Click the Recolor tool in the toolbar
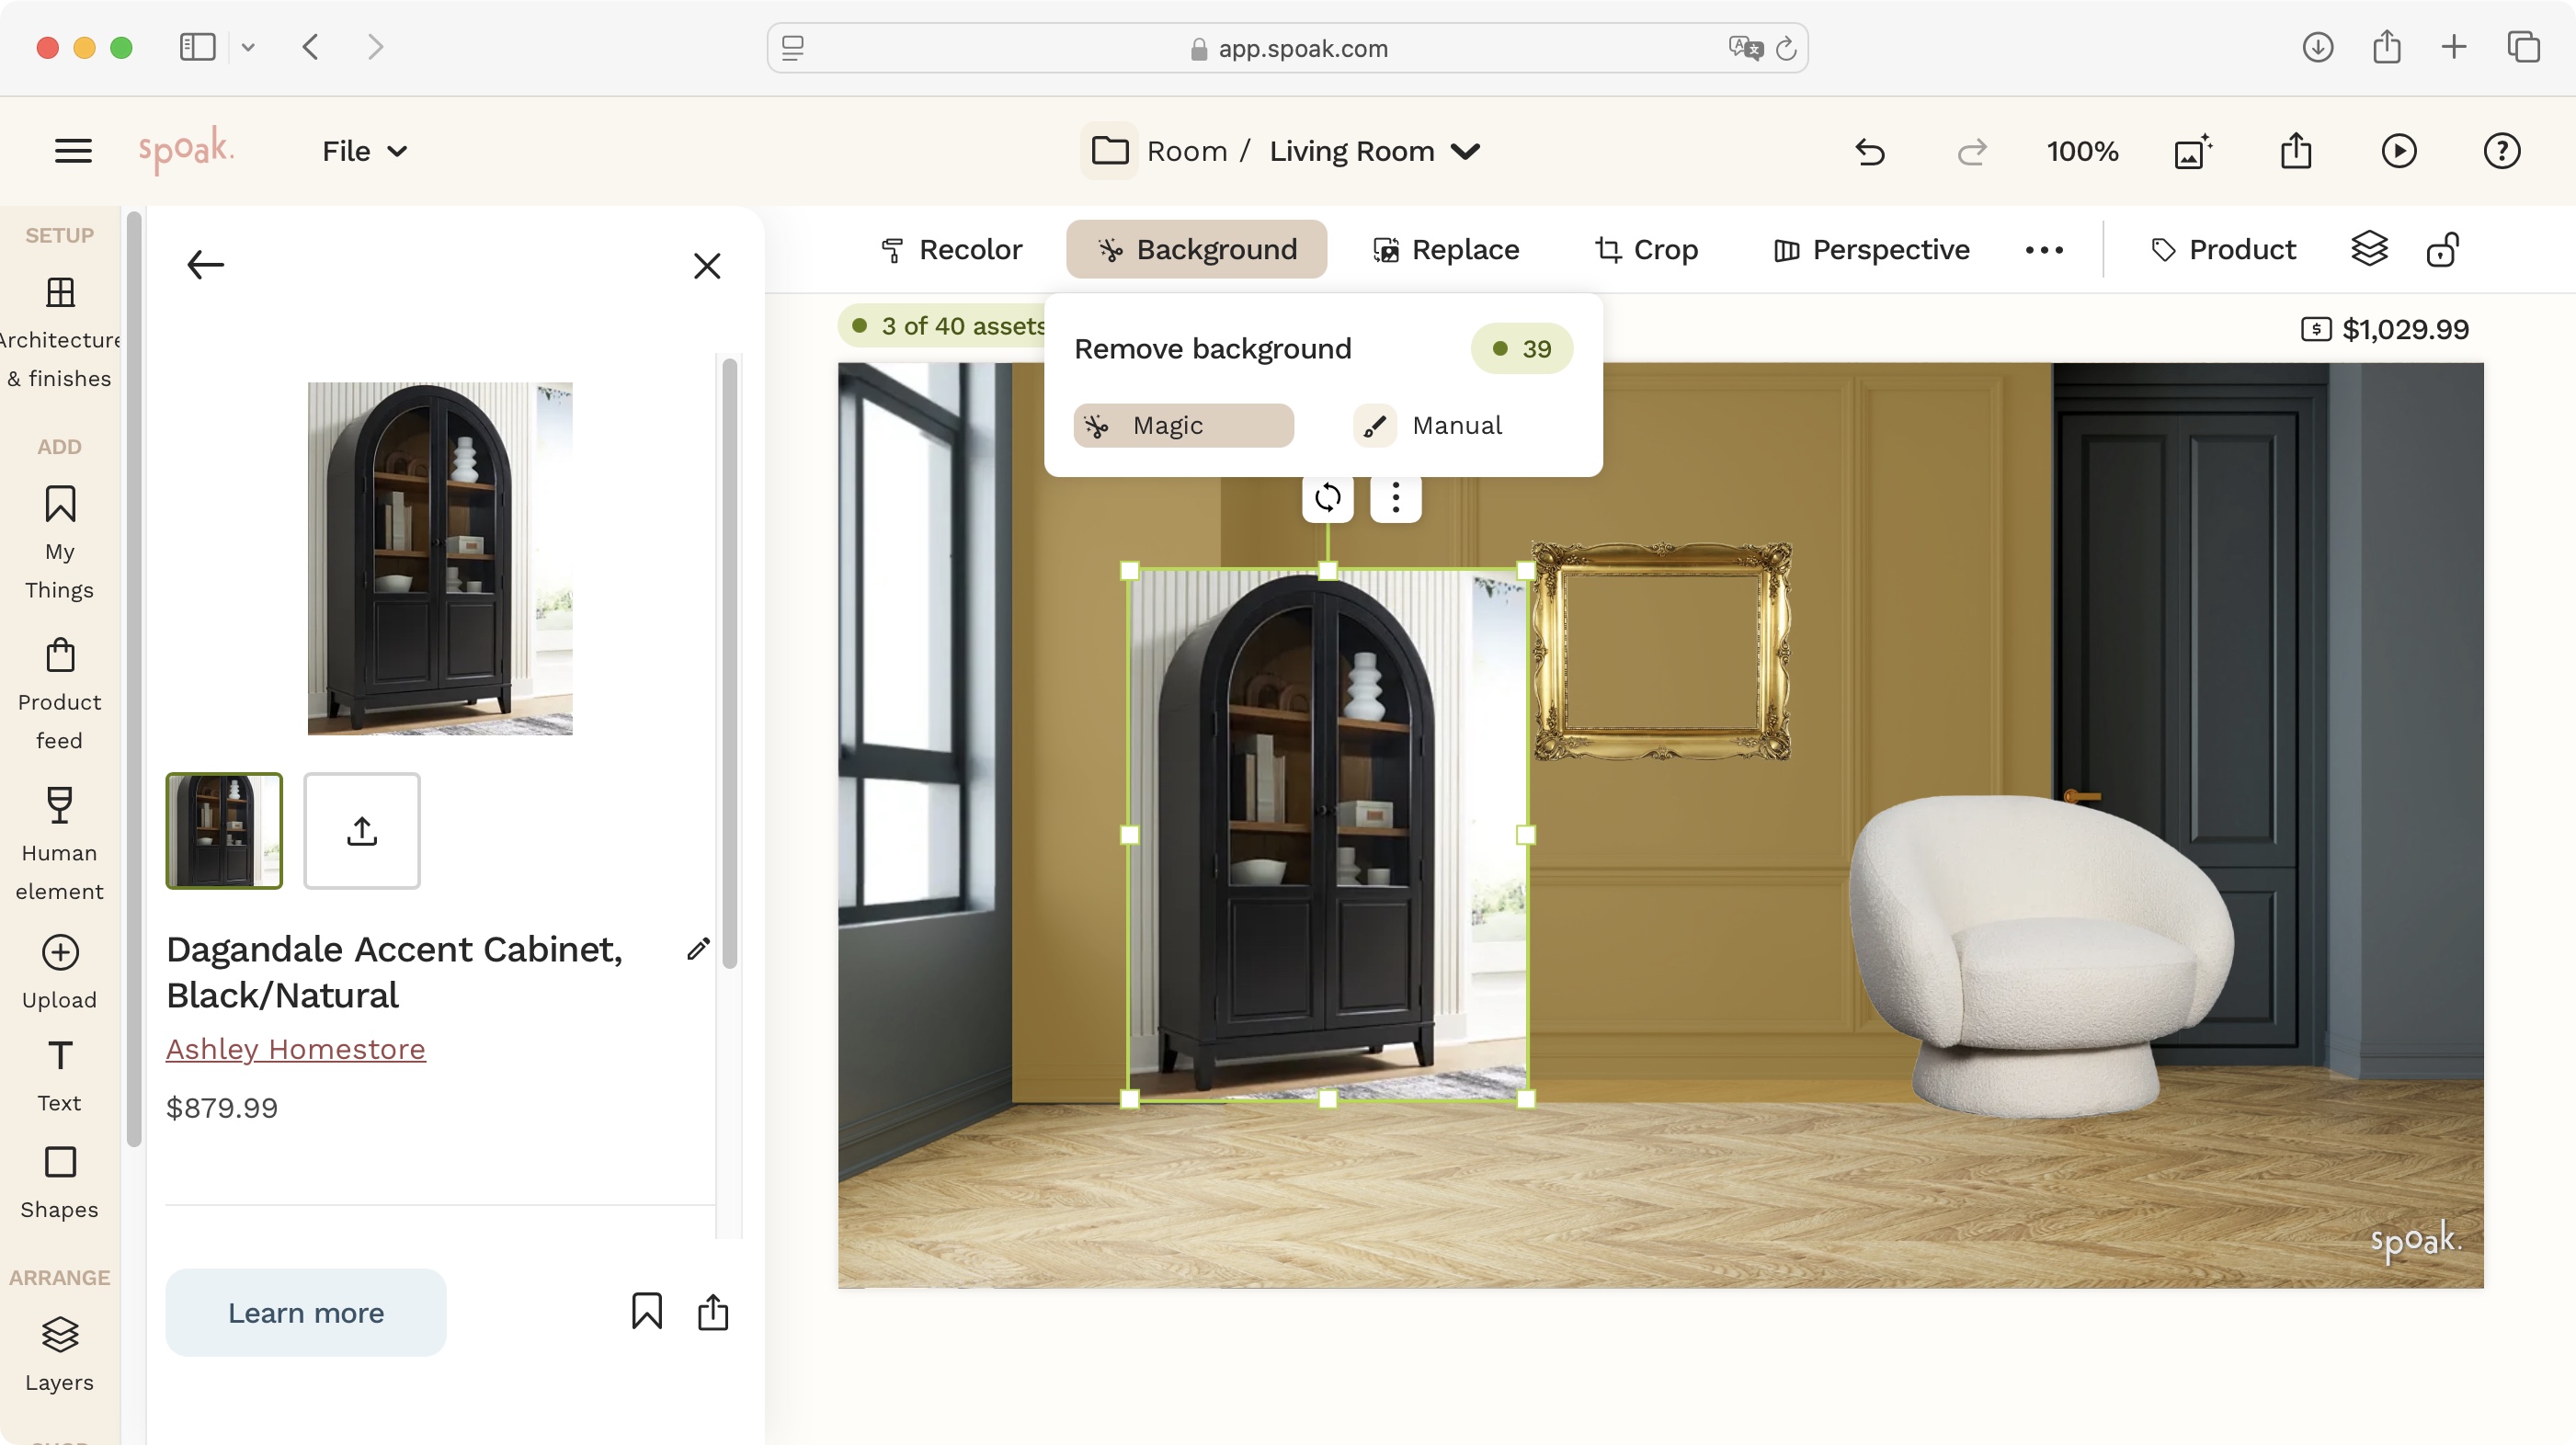 [x=950, y=249]
